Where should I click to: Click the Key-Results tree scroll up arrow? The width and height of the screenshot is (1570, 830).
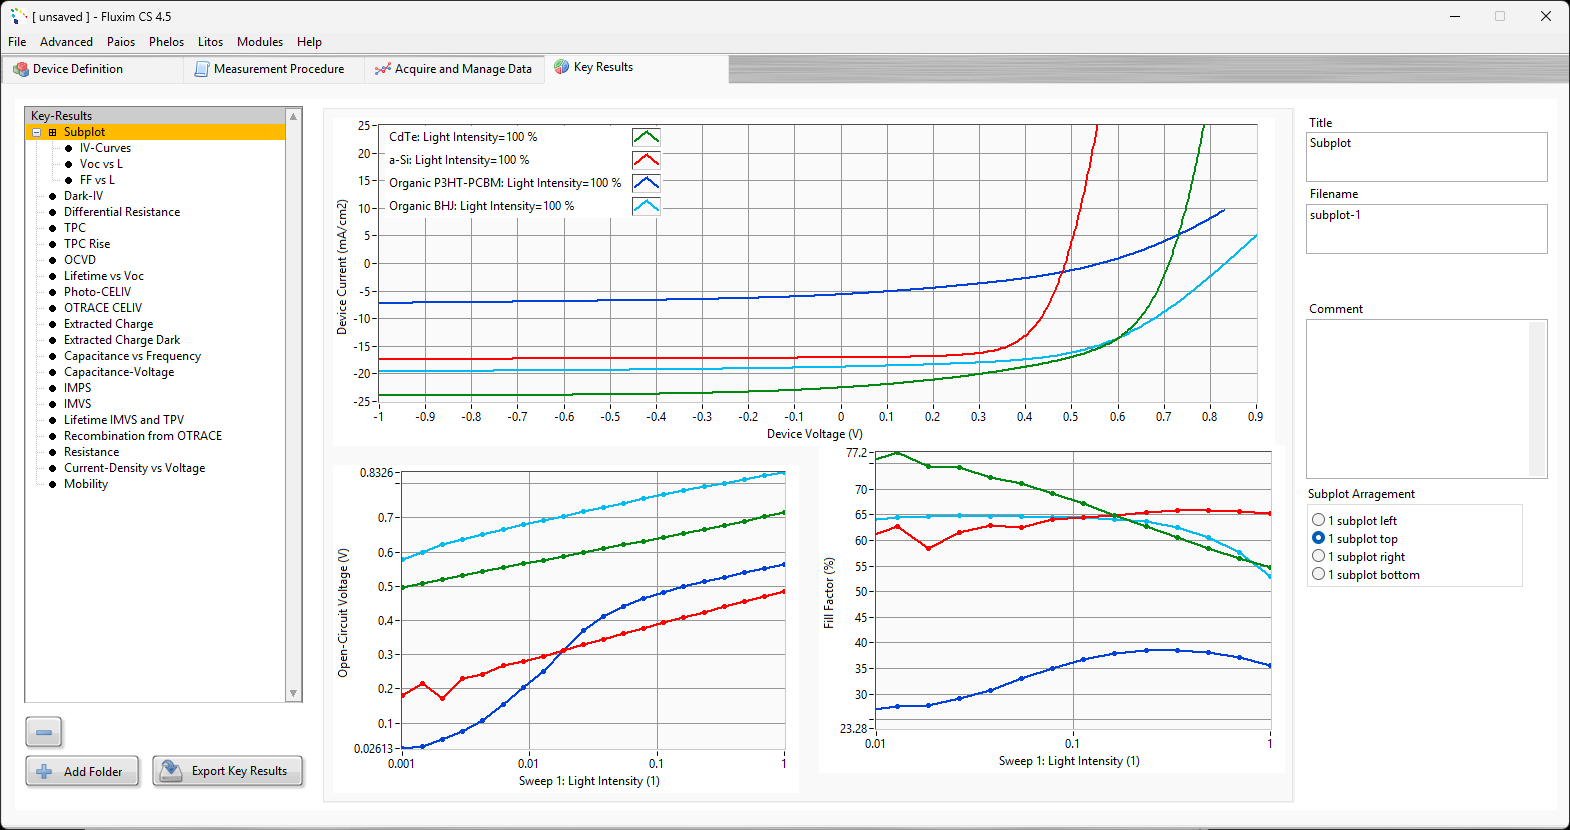(294, 116)
